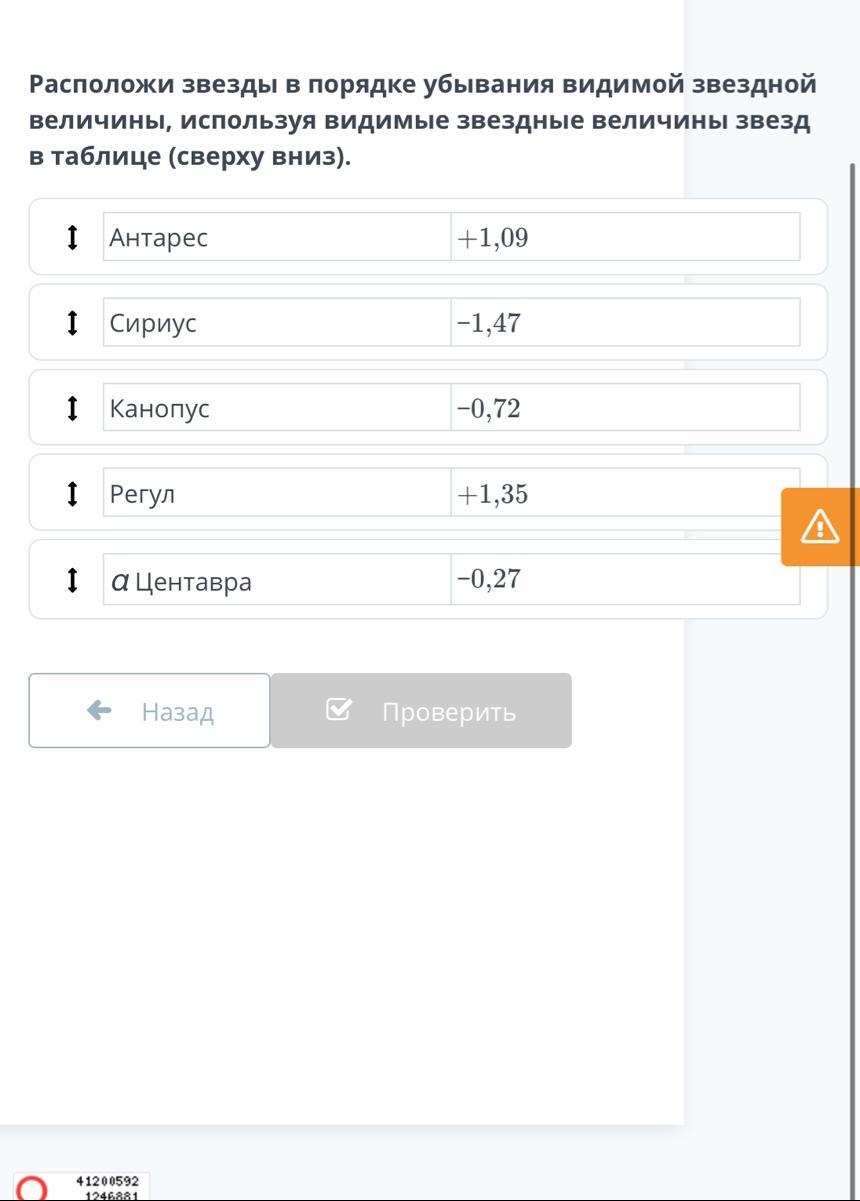Select the Канопус star name cell
The image size is (860, 1201).
point(277,408)
